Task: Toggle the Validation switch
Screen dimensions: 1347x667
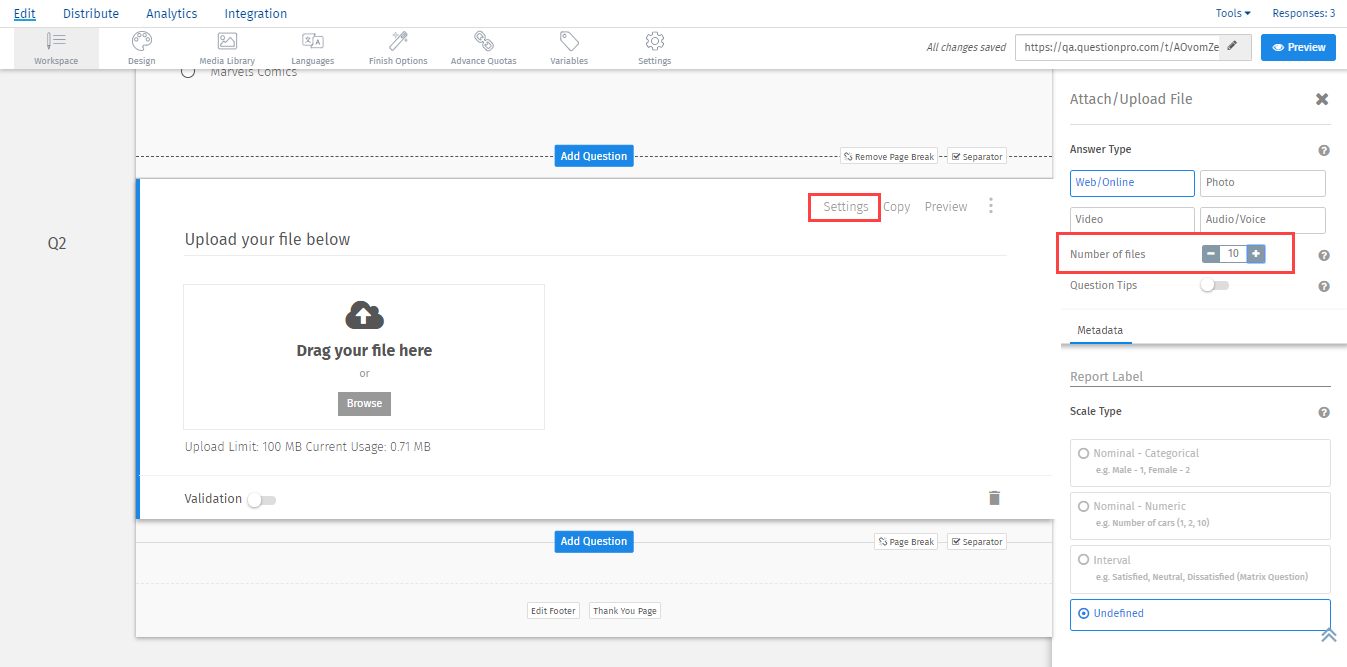Action: [262, 500]
